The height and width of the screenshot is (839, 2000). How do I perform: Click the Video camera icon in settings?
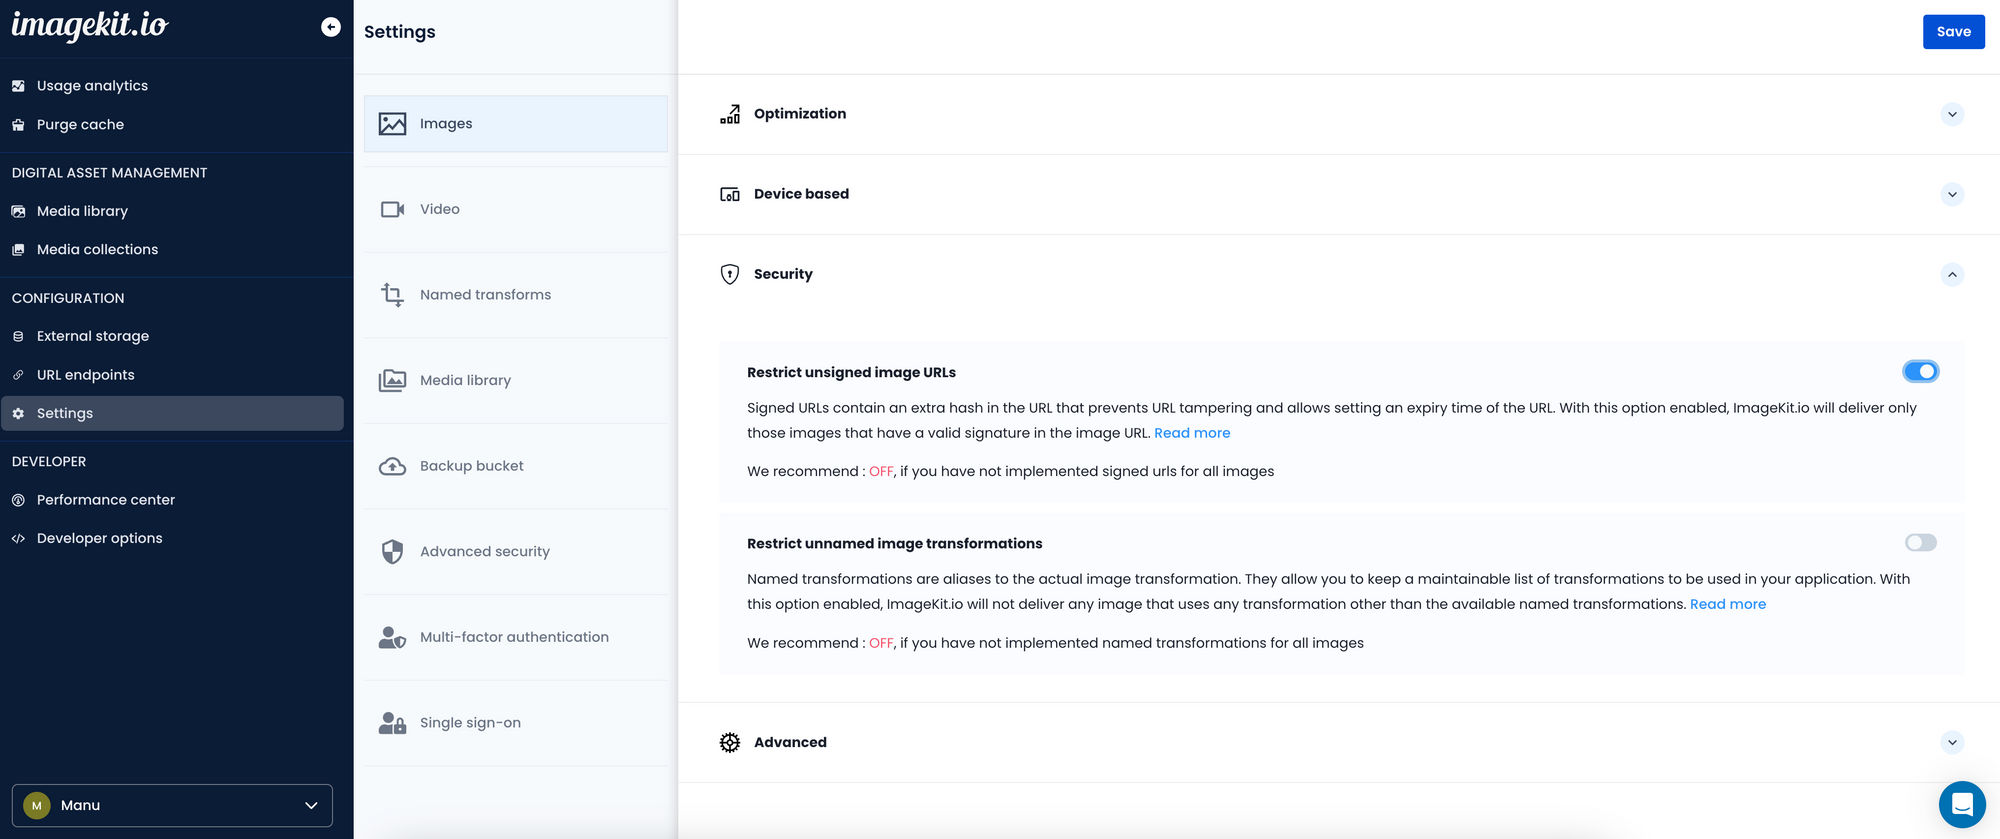point(392,209)
